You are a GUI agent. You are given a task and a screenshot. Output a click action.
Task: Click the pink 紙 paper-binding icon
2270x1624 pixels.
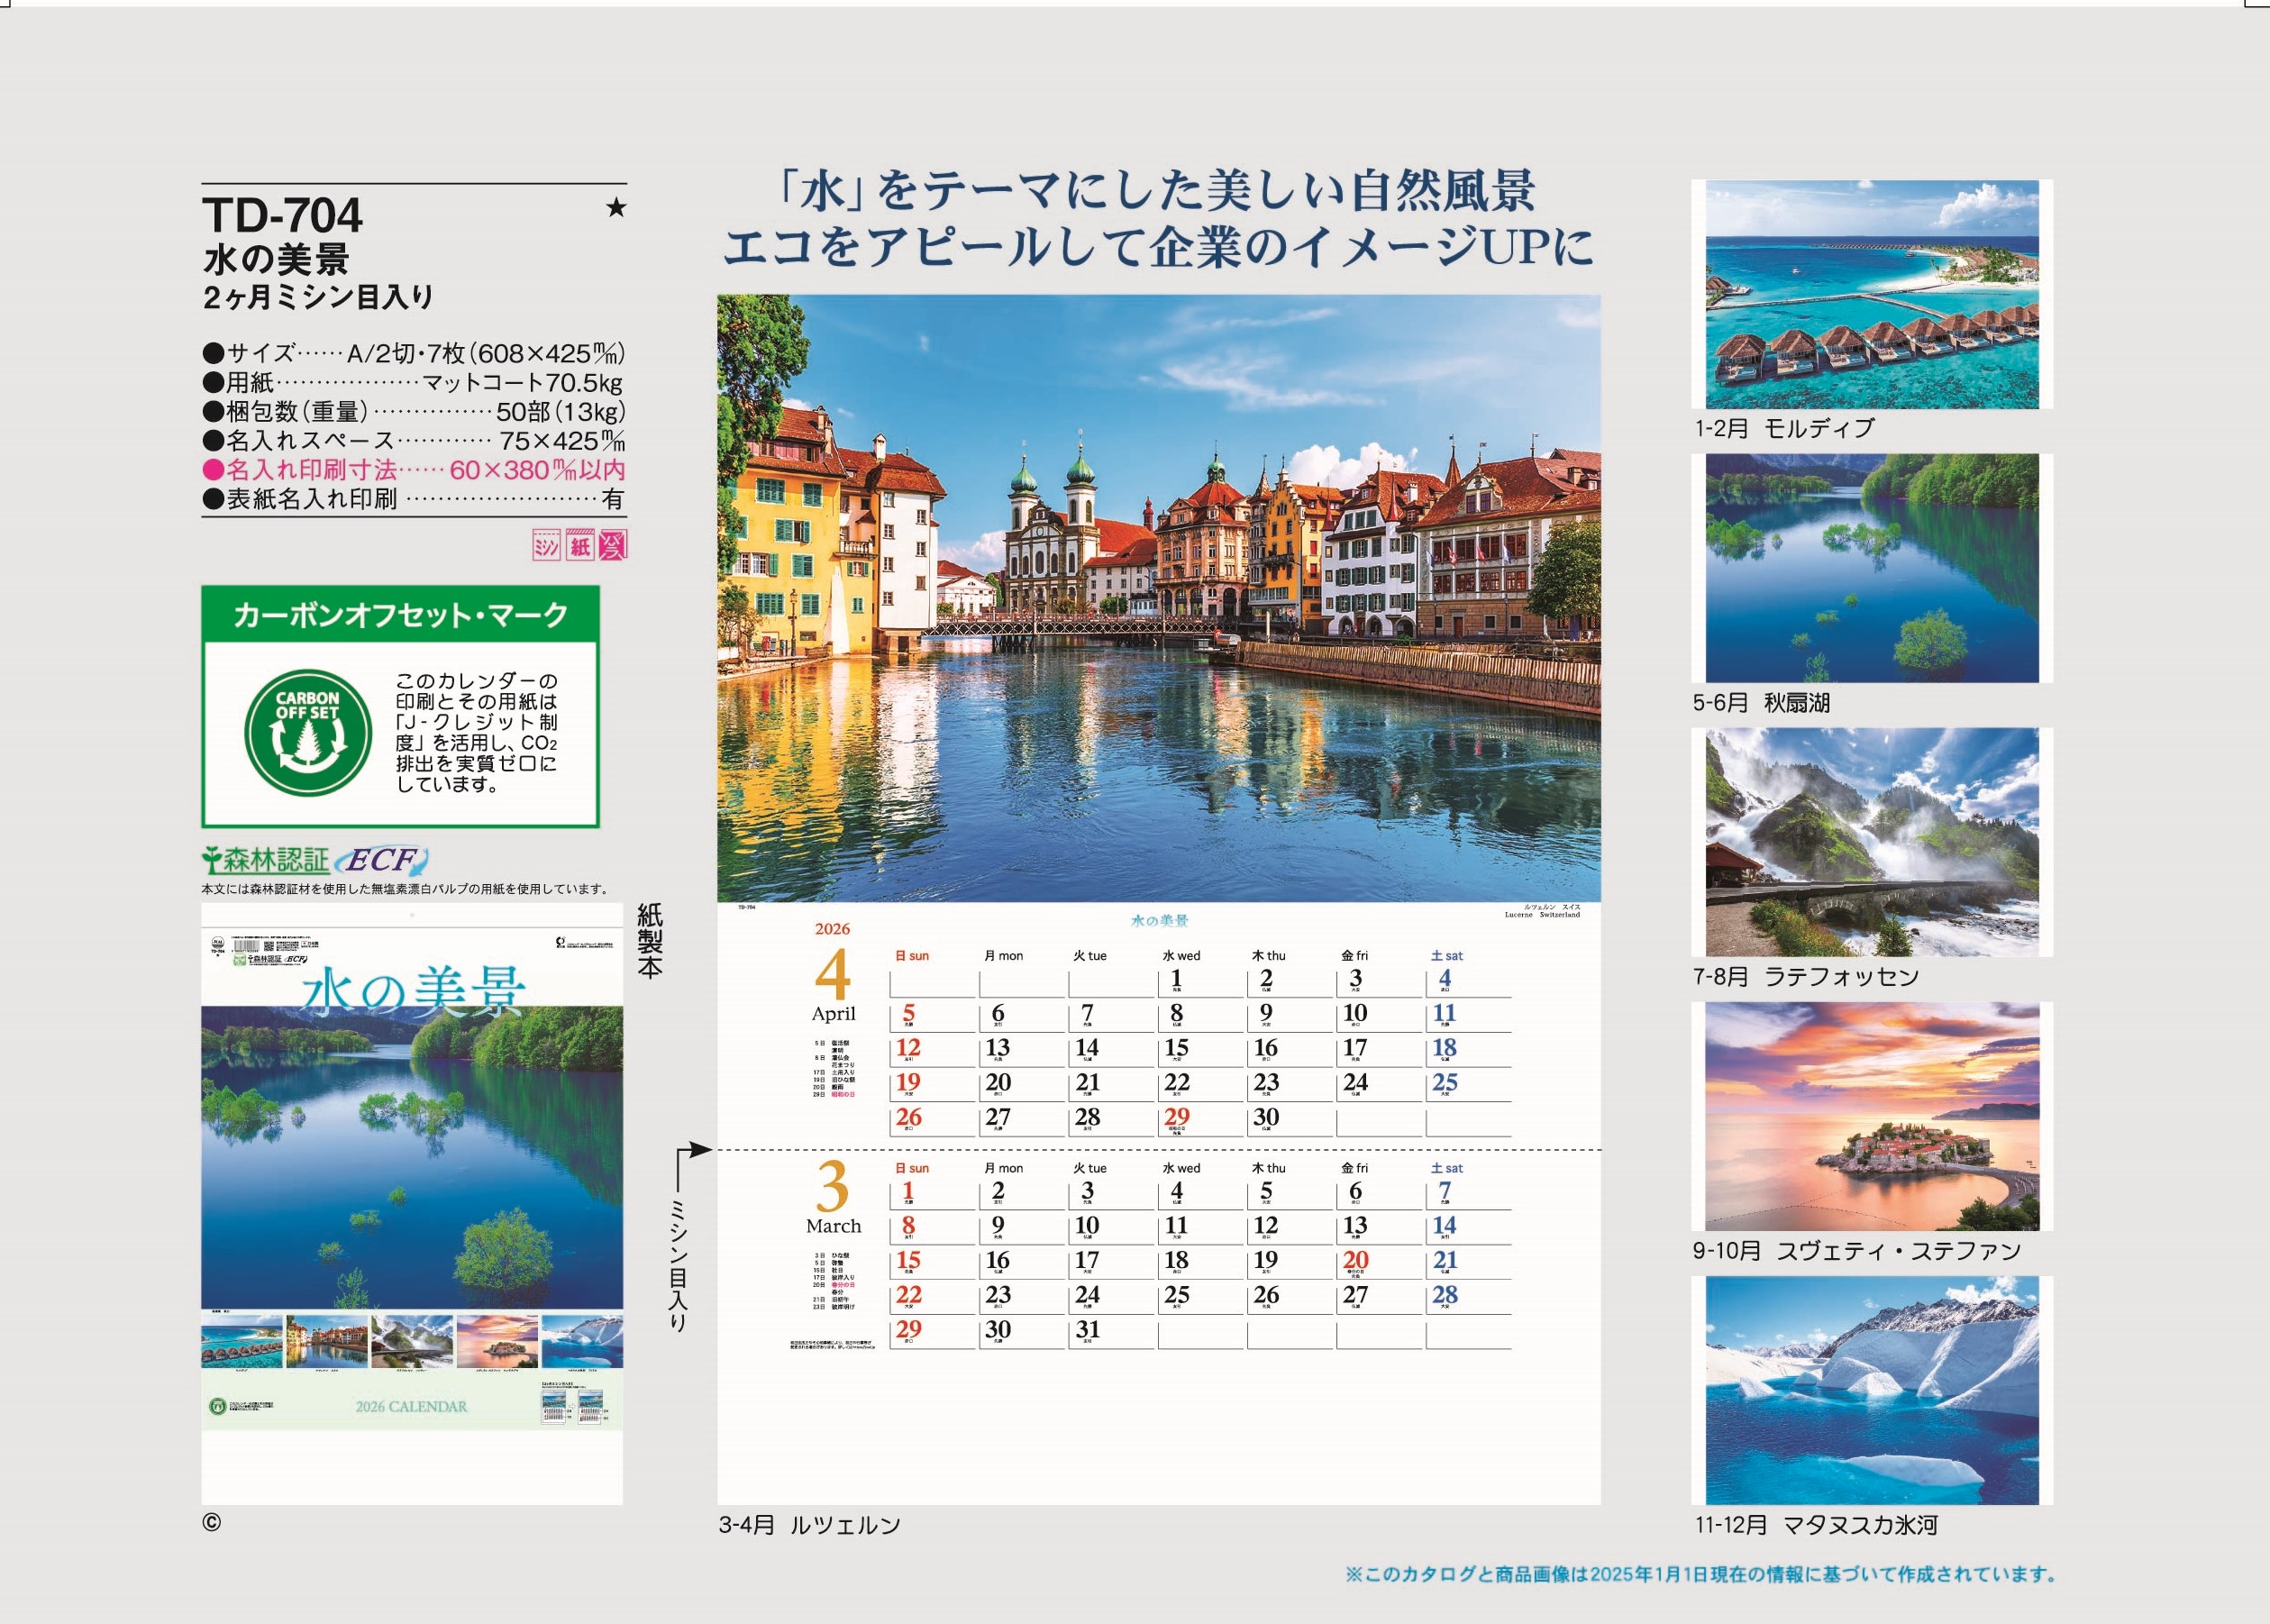[580, 545]
